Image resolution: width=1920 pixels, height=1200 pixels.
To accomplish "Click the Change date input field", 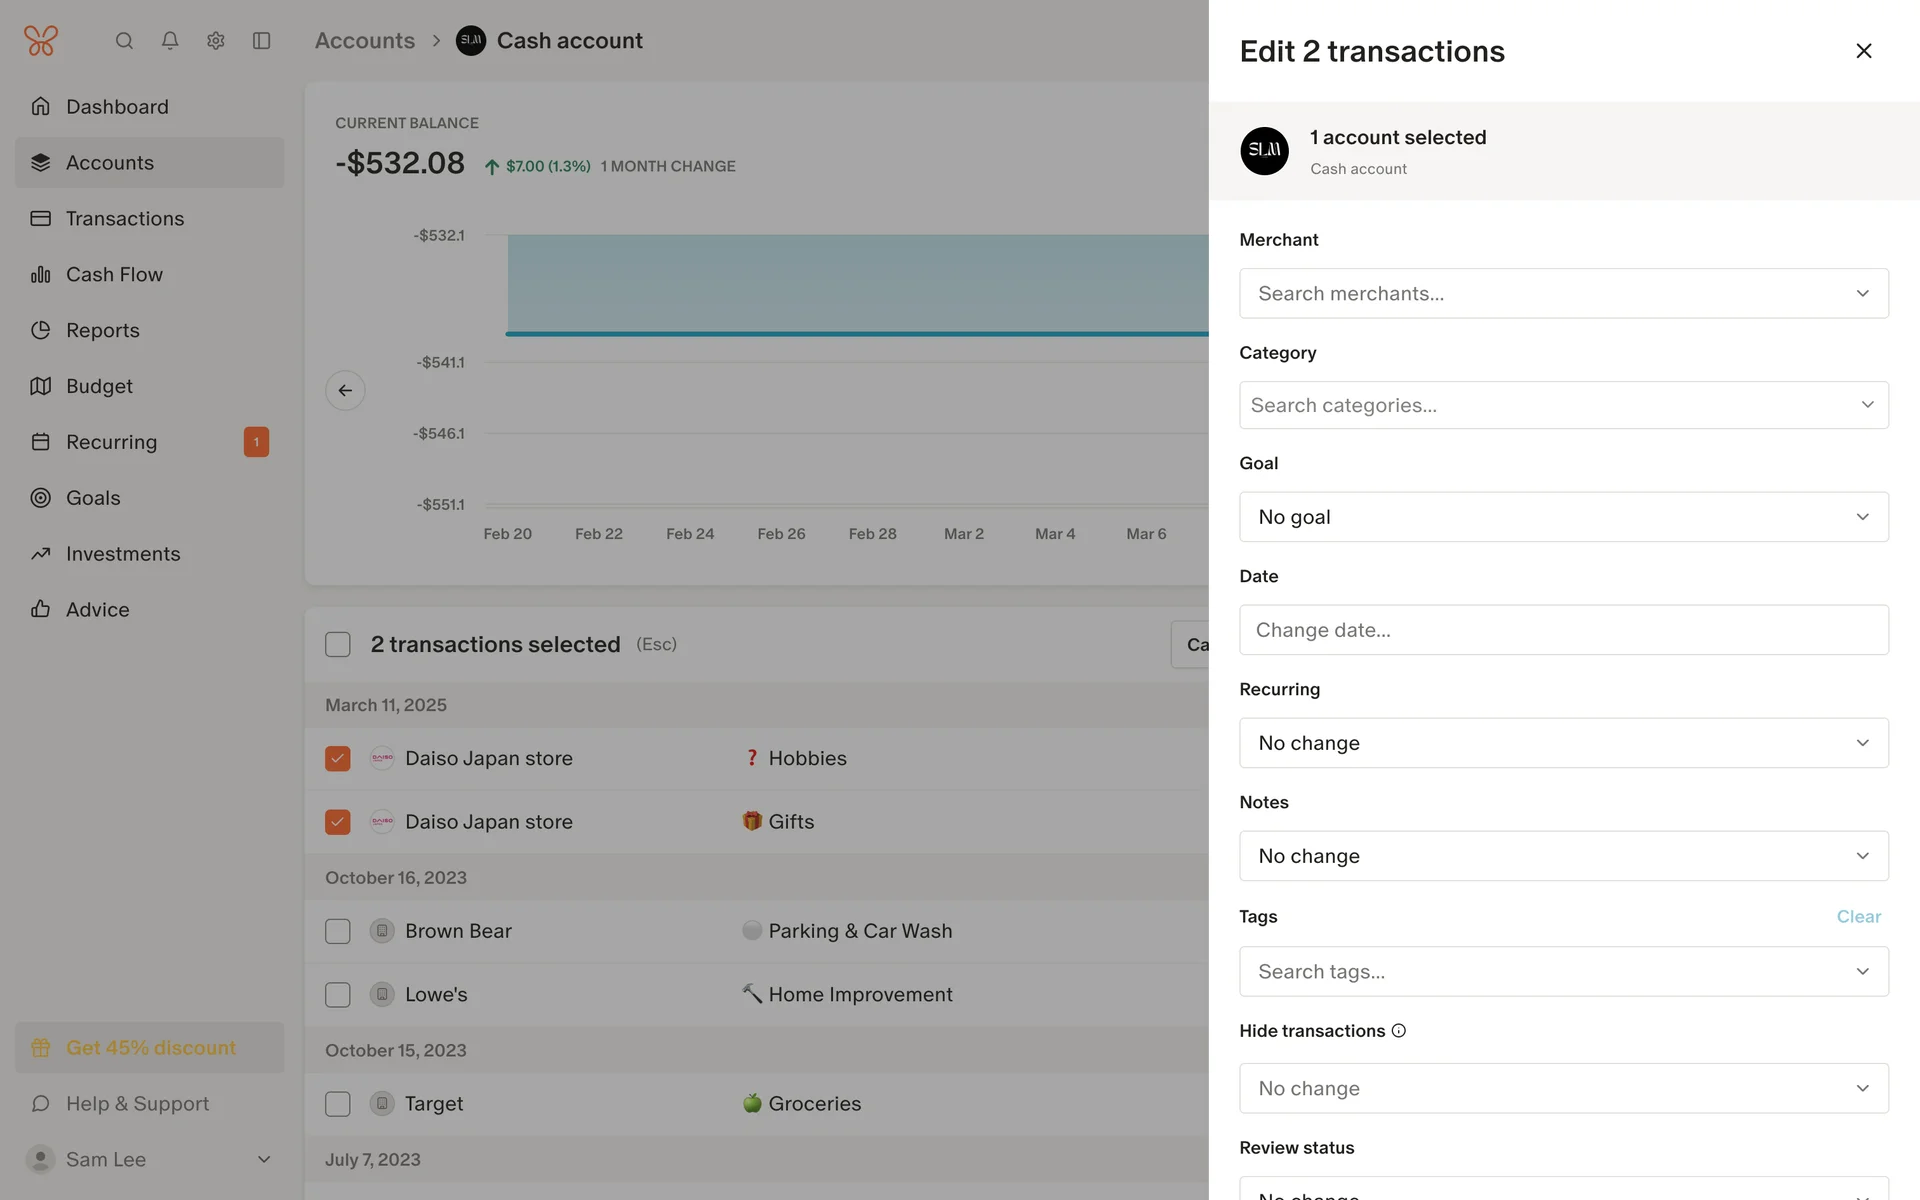I will (1563, 630).
